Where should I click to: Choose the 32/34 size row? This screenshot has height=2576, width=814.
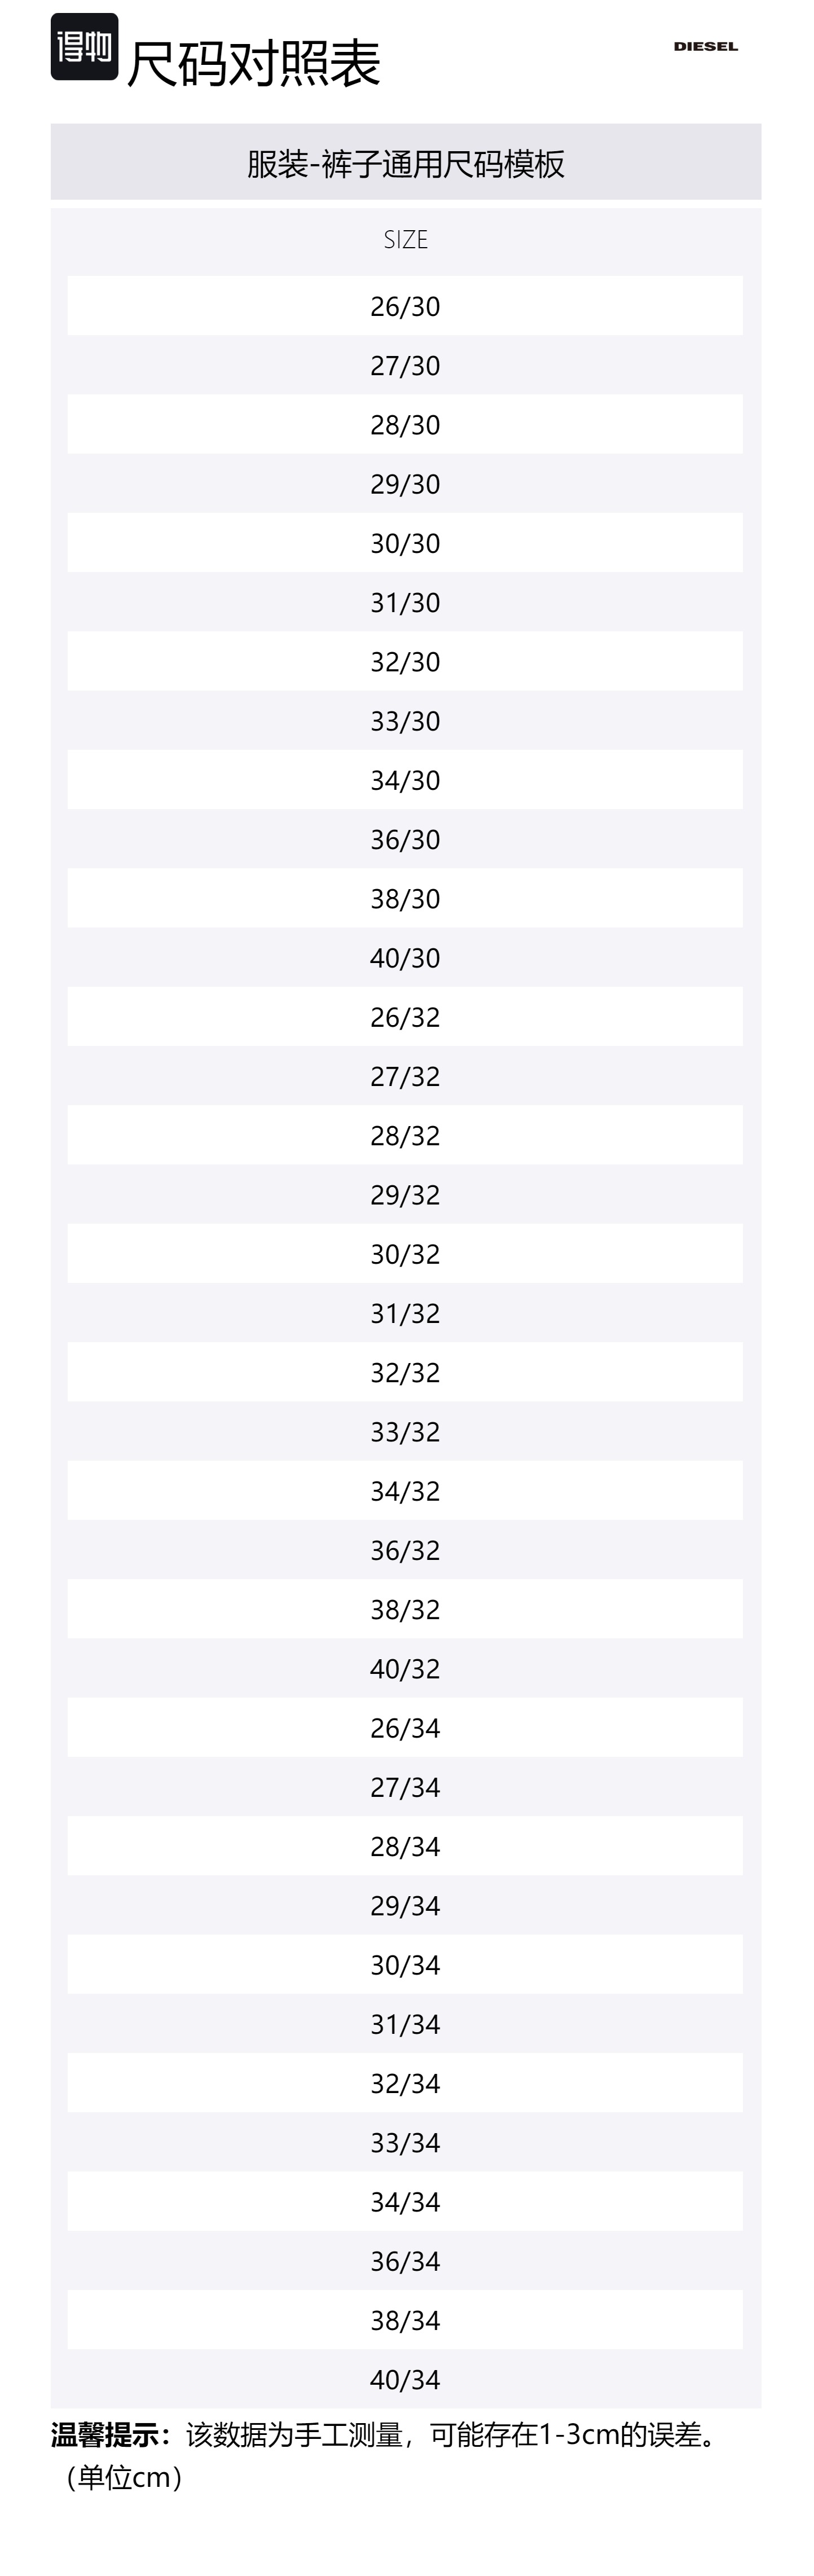point(405,2083)
